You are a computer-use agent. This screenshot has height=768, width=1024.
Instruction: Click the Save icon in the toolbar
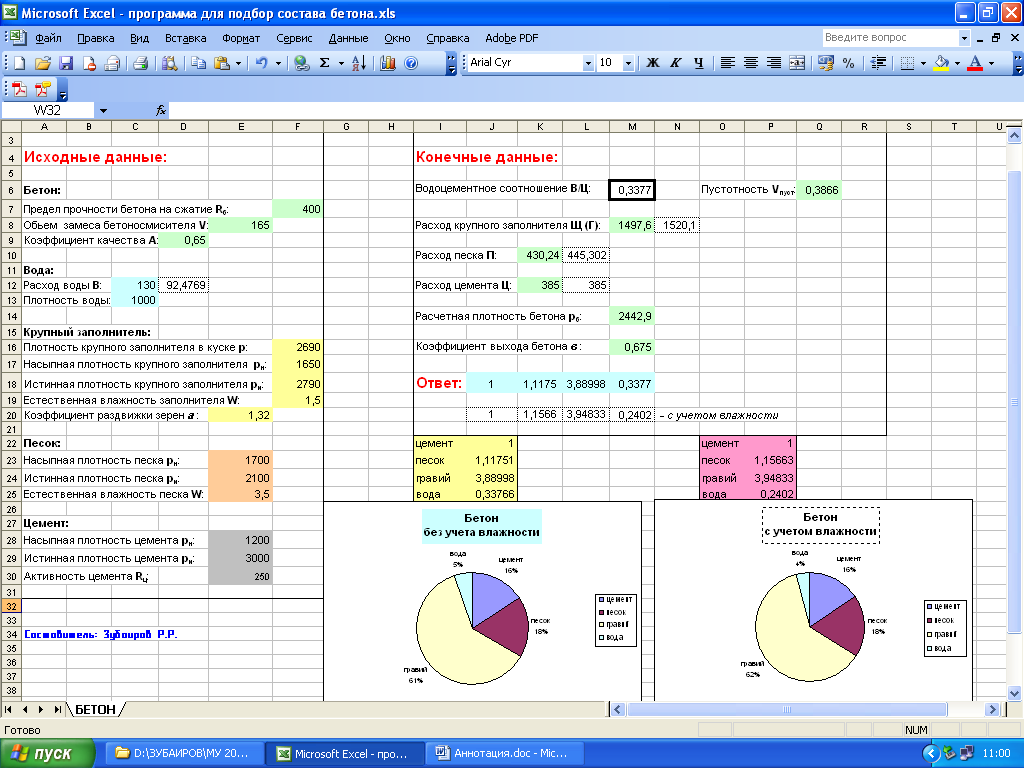pos(66,63)
